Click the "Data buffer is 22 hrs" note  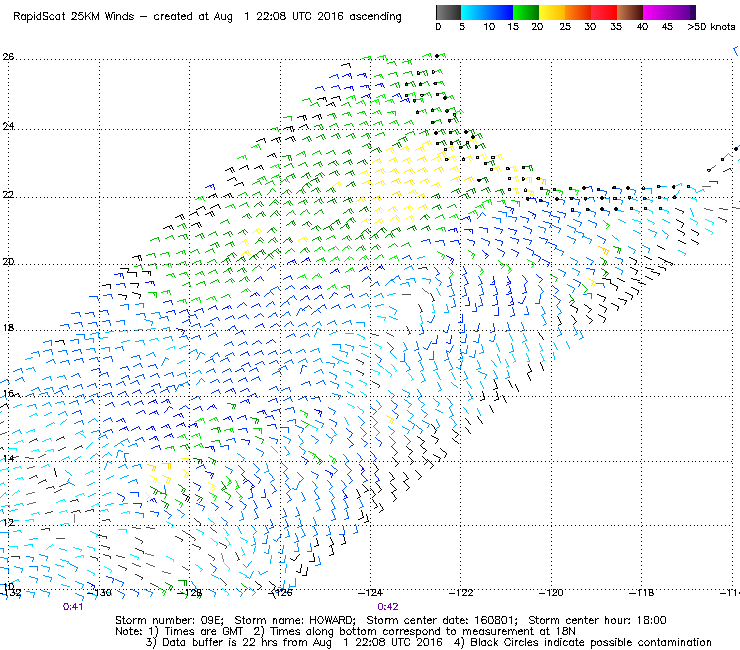[219, 643]
